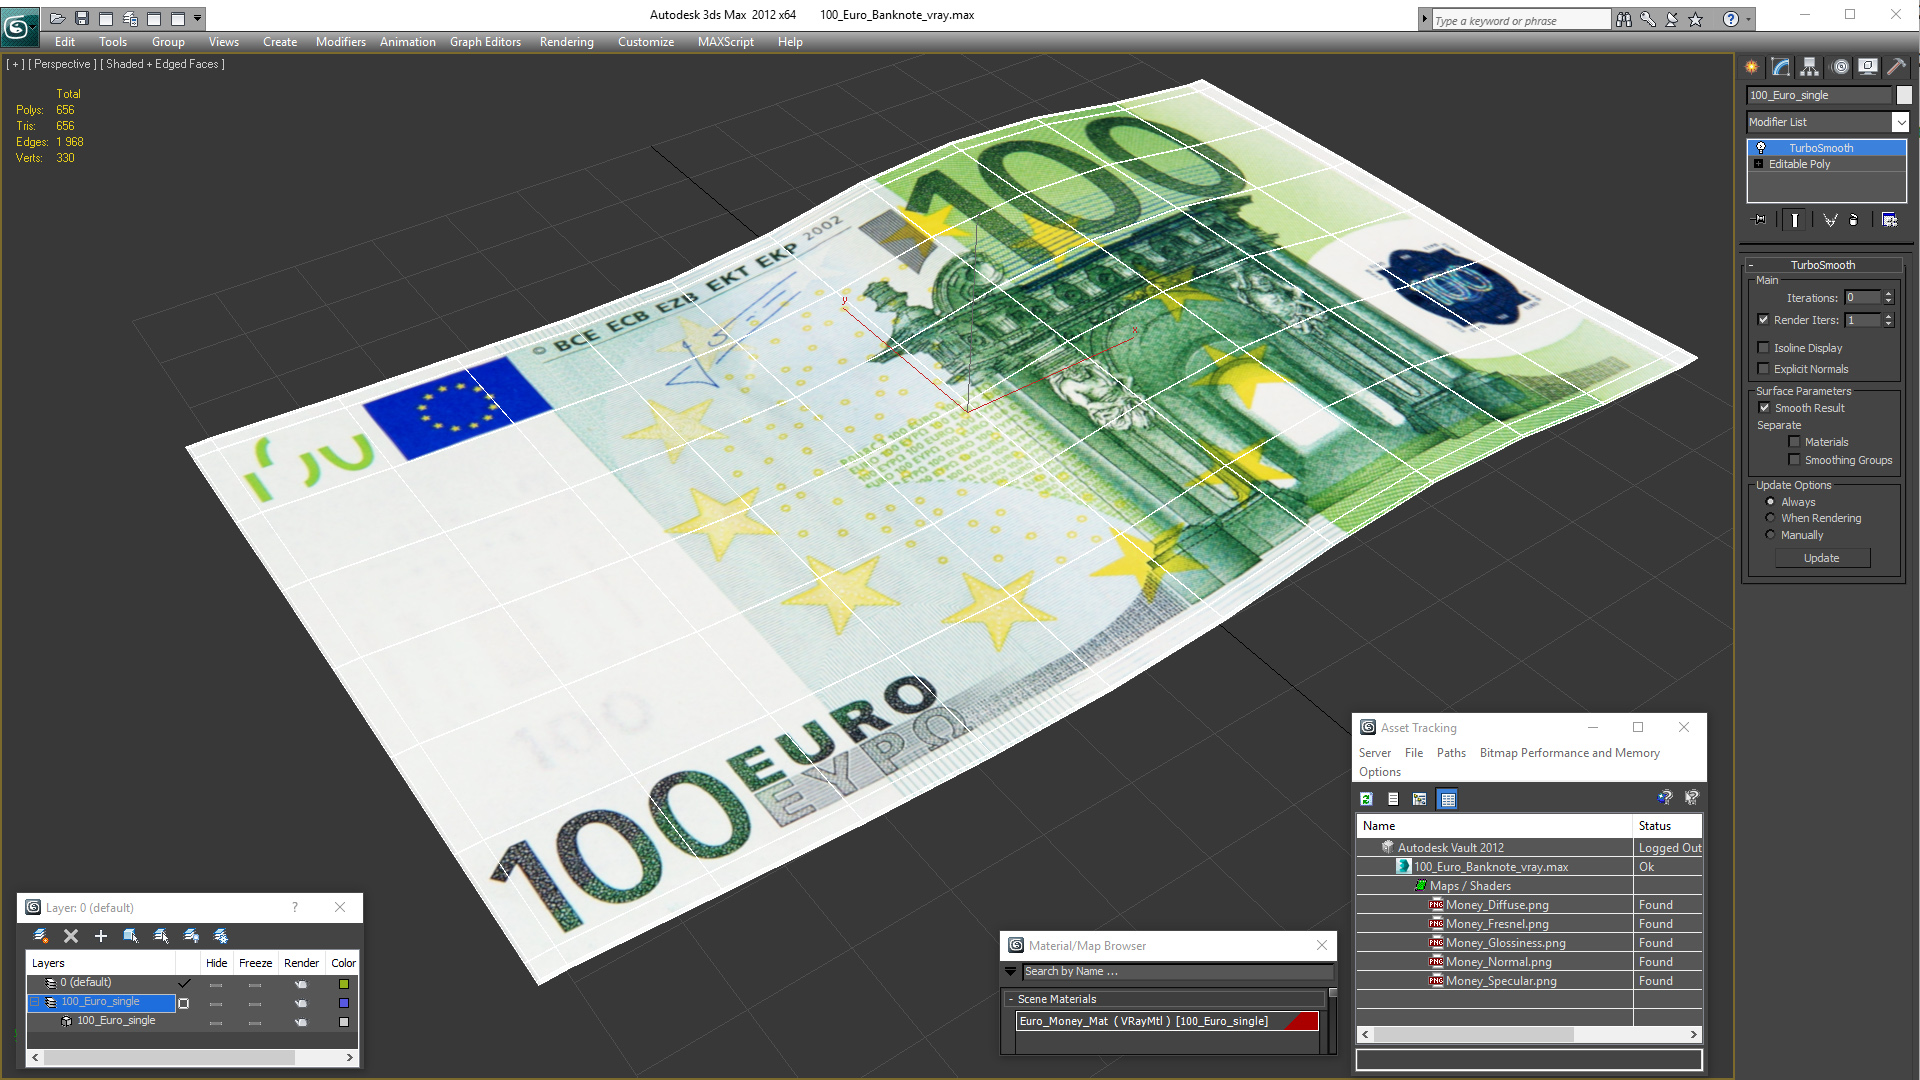This screenshot has height=1080, width=1920.
Task: Open the Modifiers menu
Action: click(341, 42)
